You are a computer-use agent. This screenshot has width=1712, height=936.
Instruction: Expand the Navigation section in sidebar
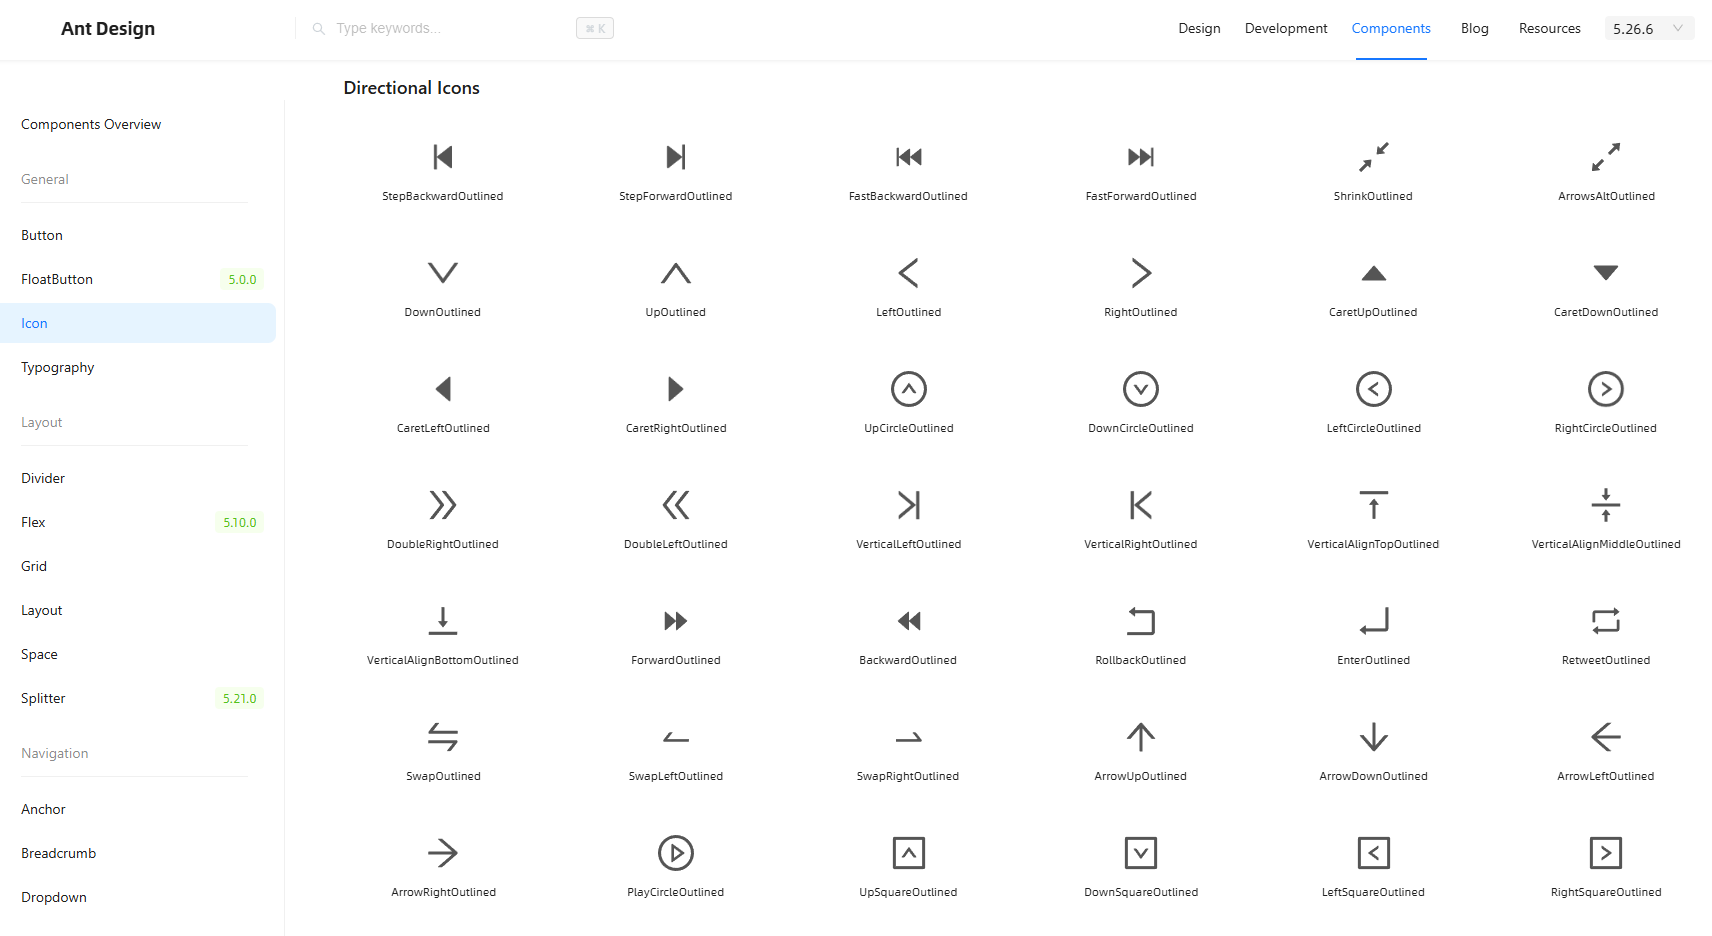(54, 753)
